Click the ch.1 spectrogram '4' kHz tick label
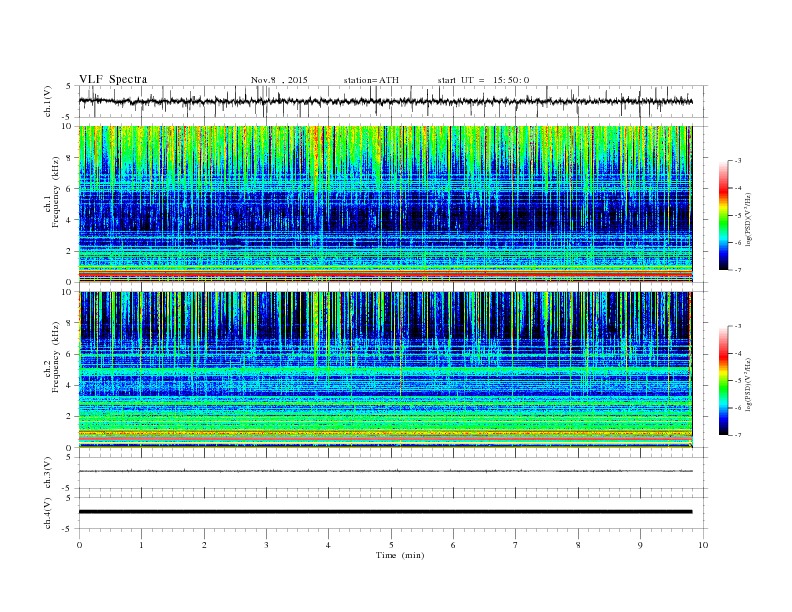The height and width of the screenshot is (612, 792). 69,220
